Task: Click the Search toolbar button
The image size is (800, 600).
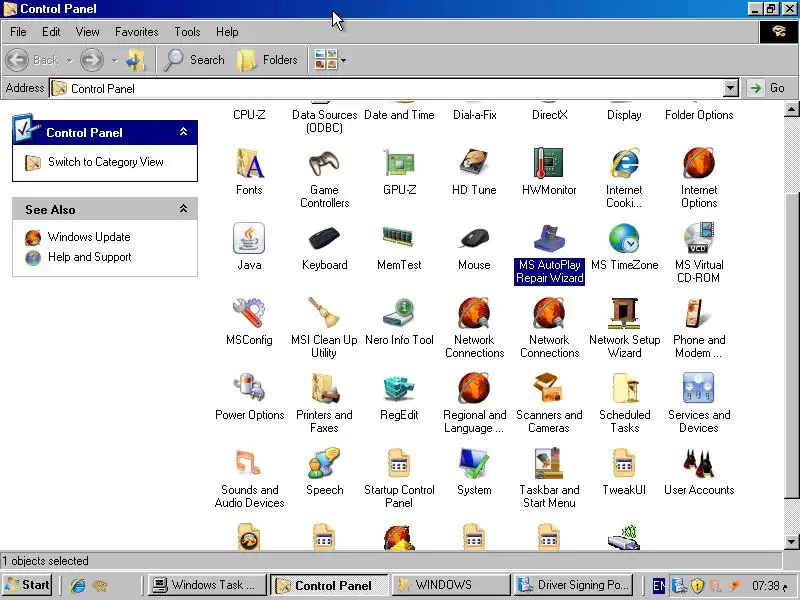Action: point(194,60)
